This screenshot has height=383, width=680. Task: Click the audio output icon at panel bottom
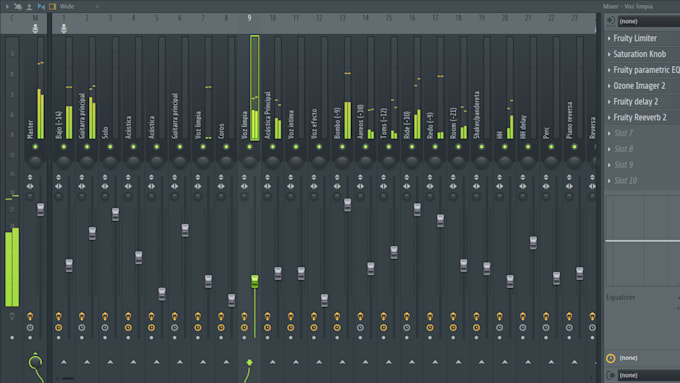click(x=611, y=375)
